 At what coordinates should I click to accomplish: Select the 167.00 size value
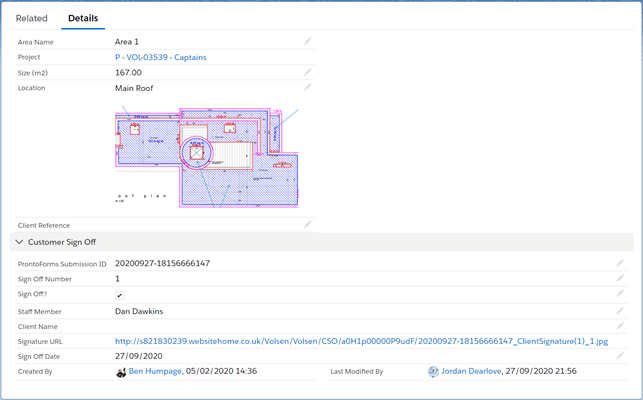tap(128, 73)
